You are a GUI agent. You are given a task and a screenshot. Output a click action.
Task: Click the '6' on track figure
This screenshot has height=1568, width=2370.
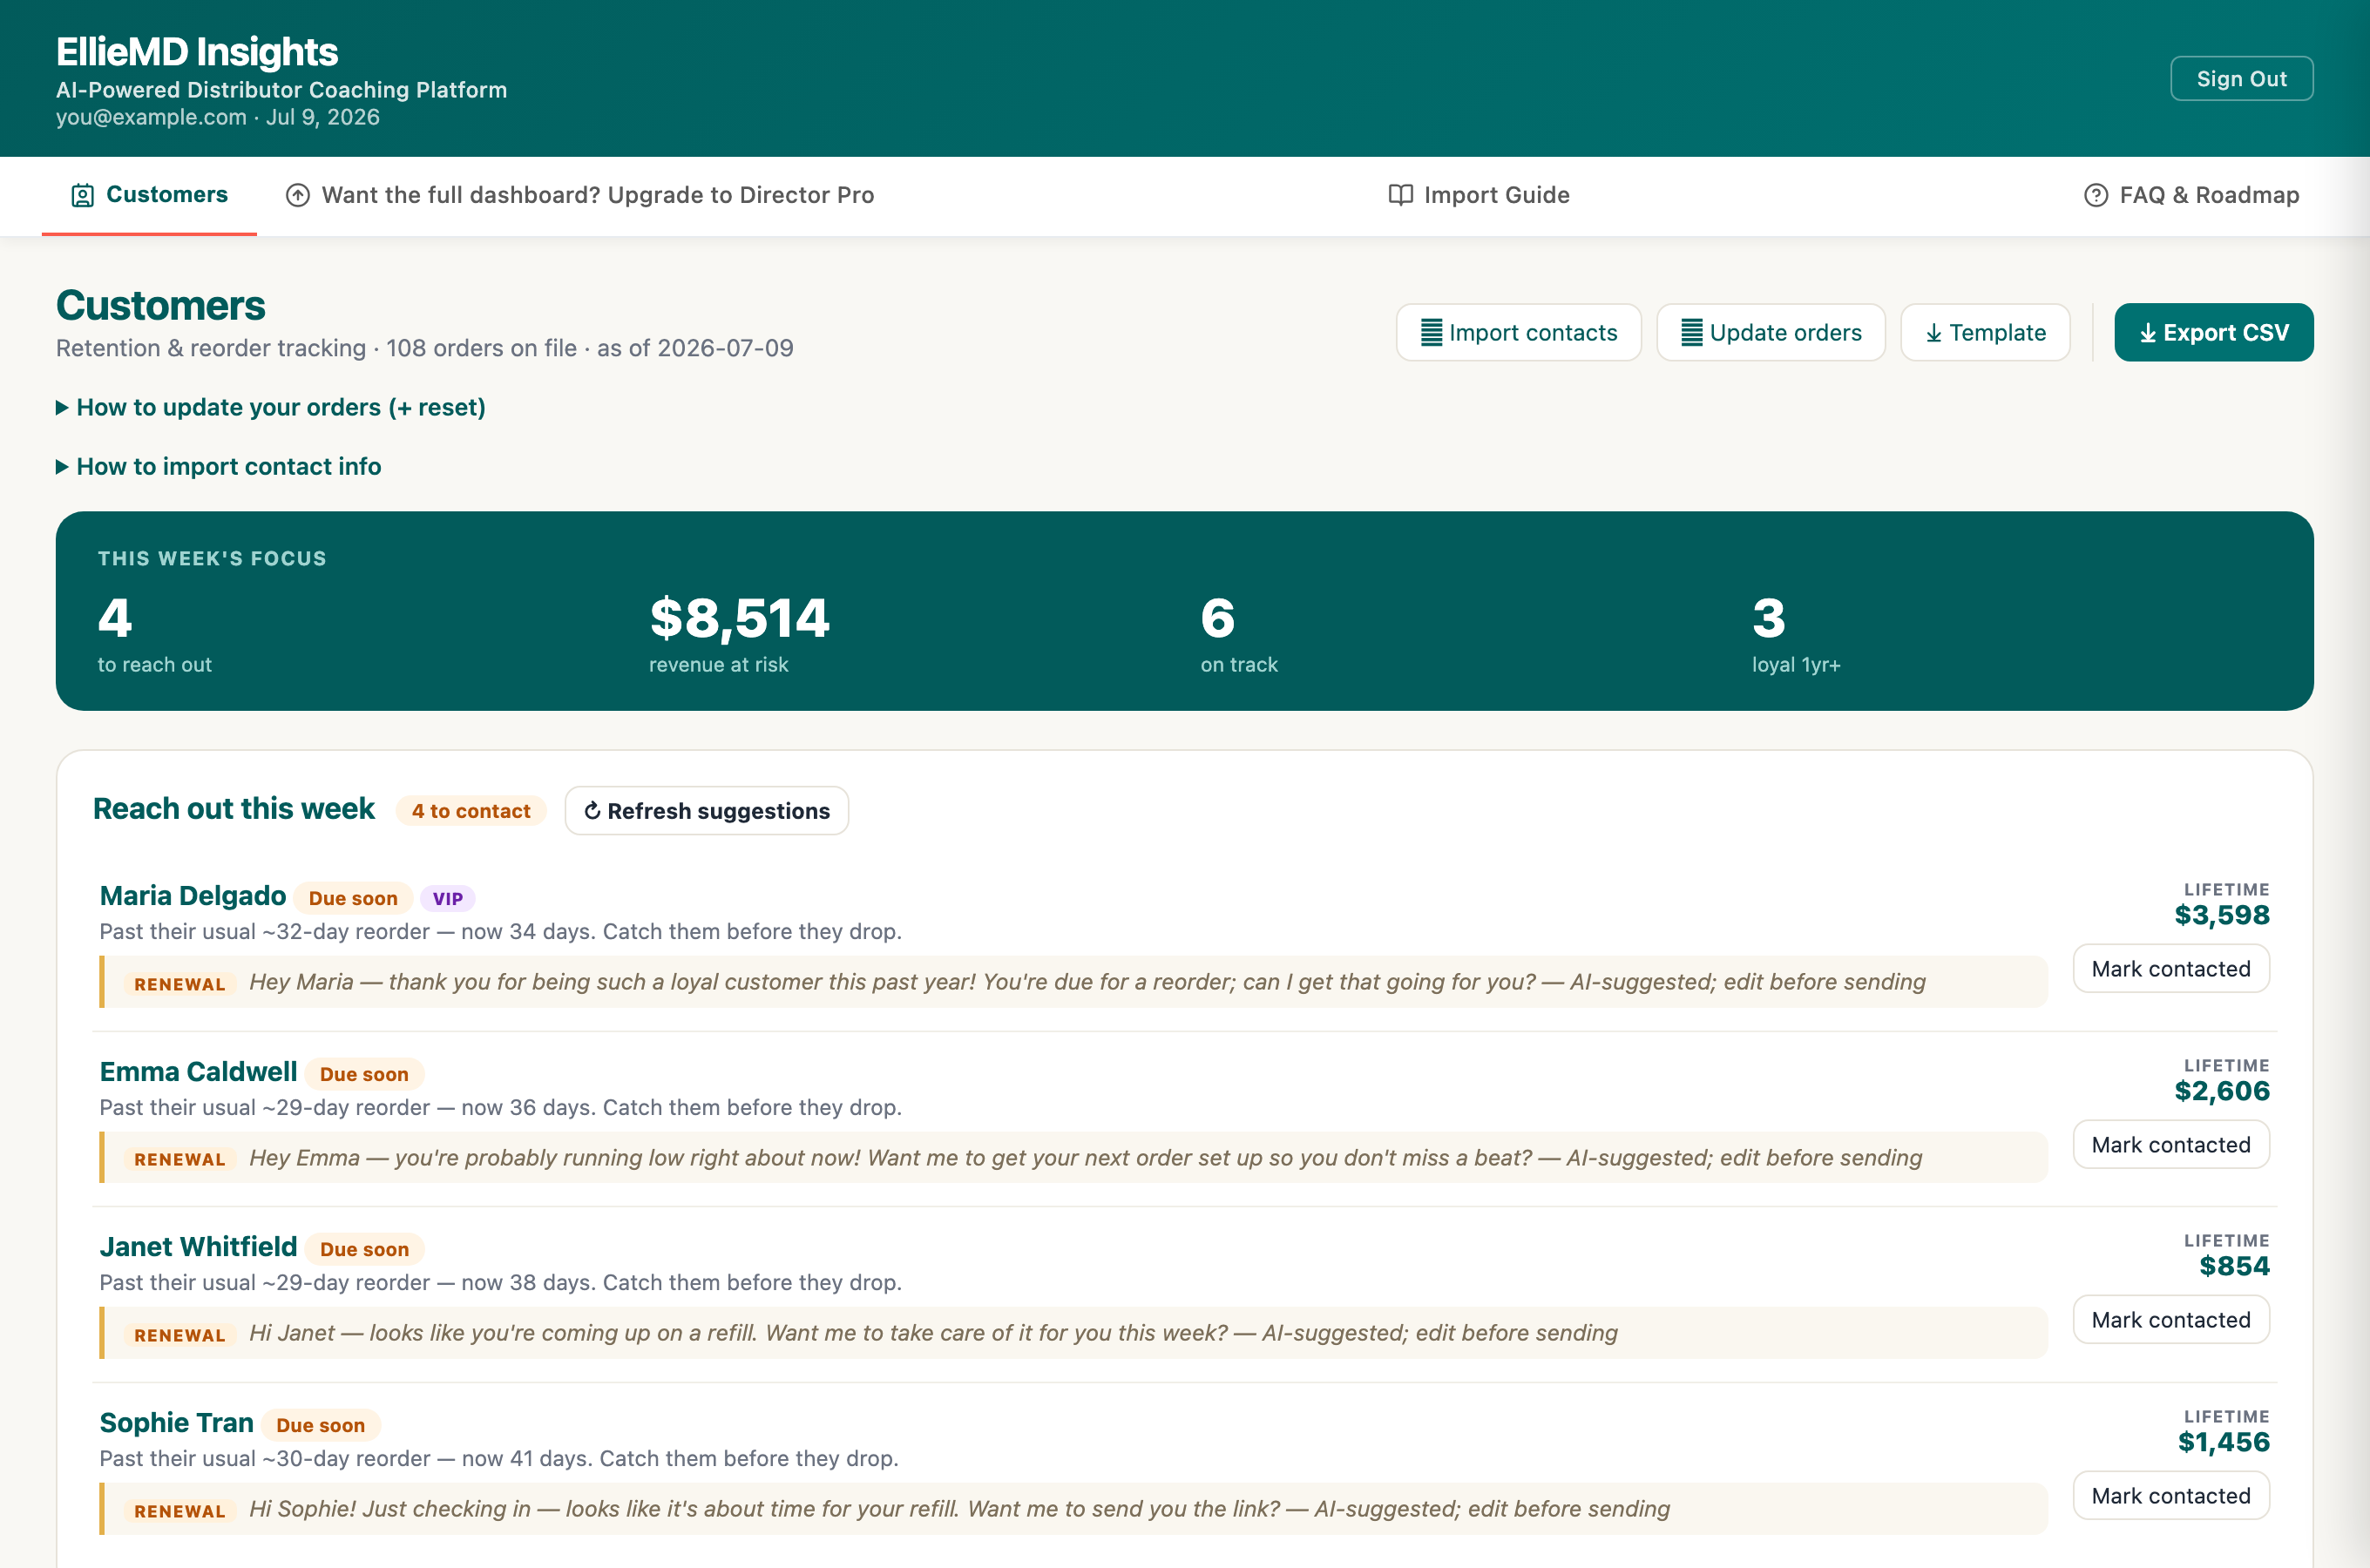pos(1218,618)
